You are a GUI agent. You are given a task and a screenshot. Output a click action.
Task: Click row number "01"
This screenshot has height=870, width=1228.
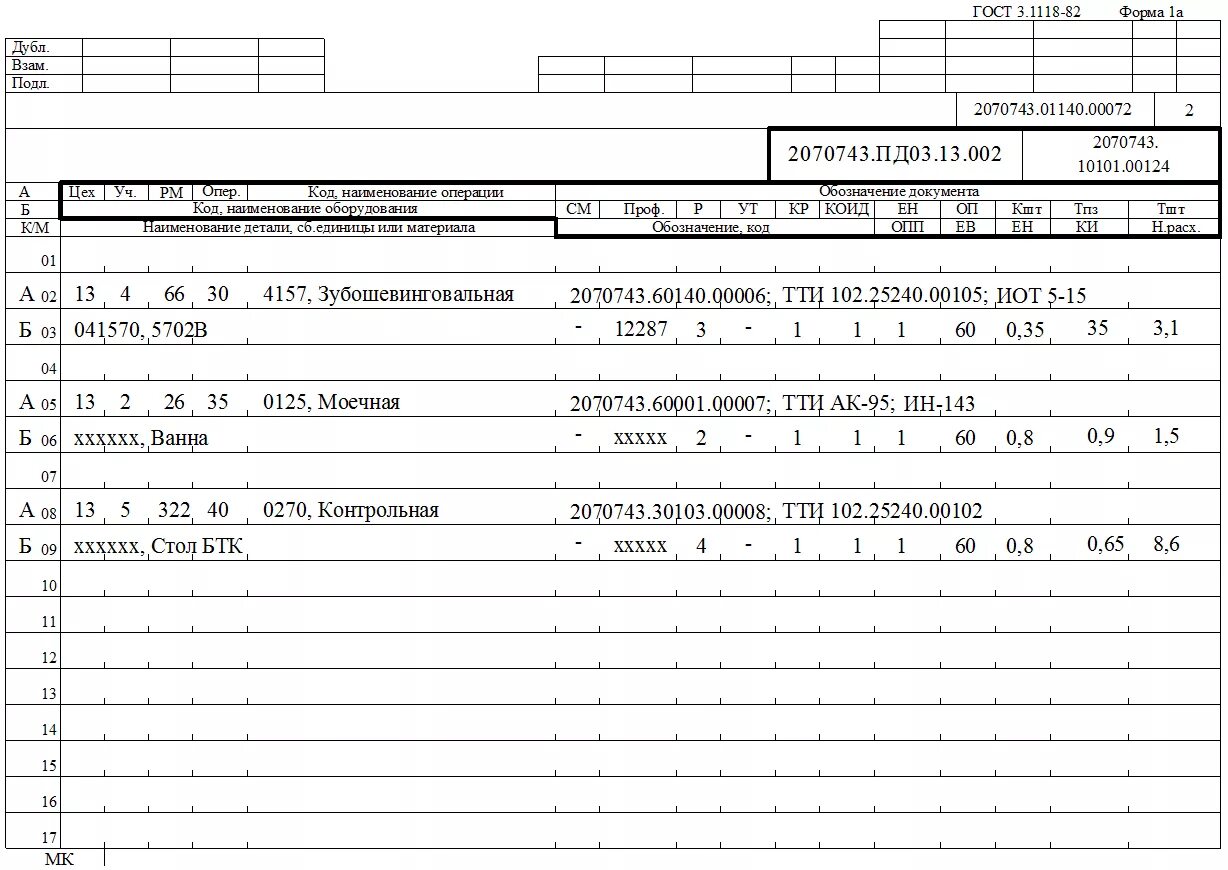(50, 262)
